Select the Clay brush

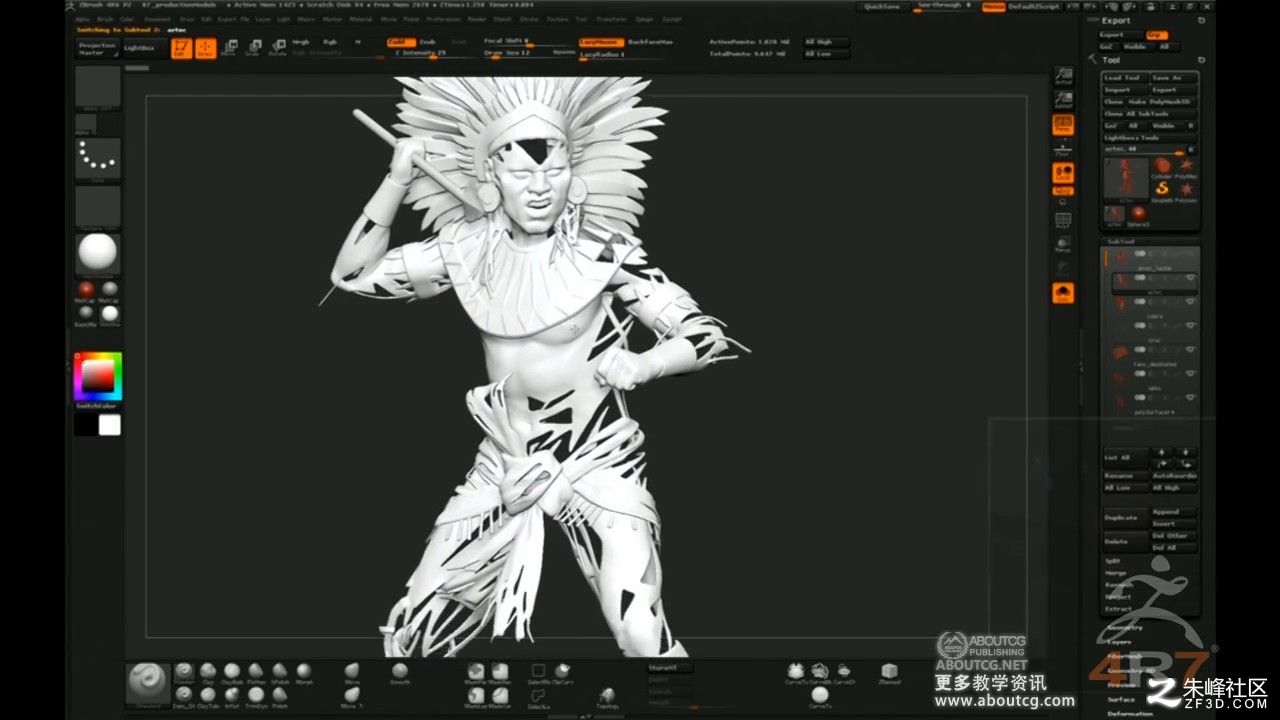pyautogui.click(x=208, y=672)
